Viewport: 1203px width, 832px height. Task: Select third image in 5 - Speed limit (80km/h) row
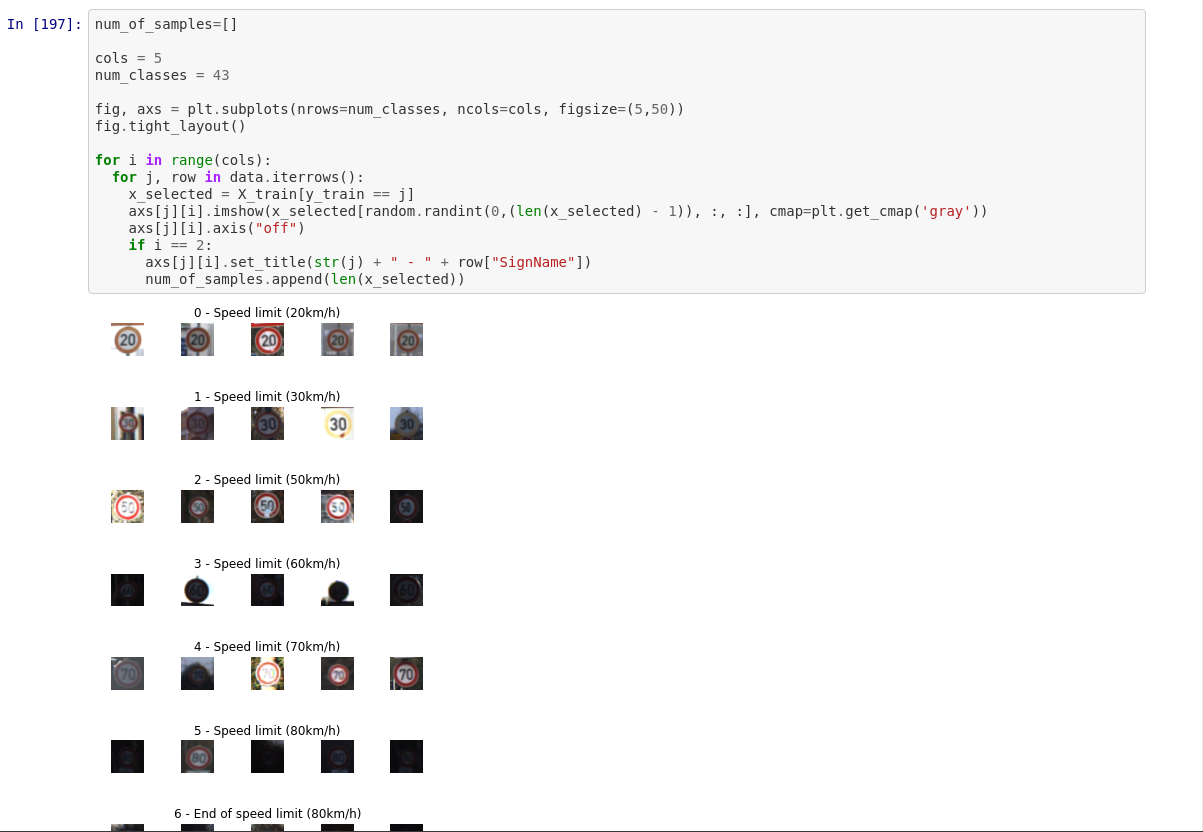coord(267,757)
